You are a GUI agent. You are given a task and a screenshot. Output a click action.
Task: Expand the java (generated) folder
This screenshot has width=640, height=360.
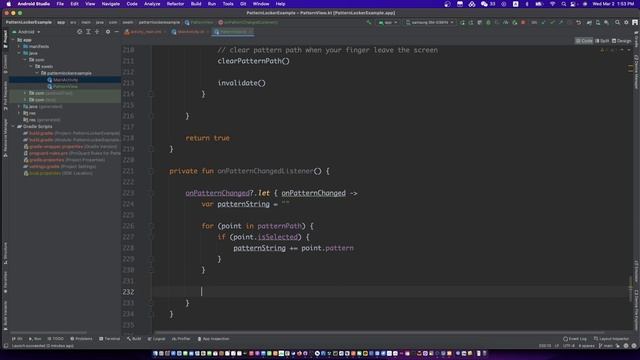19,107
